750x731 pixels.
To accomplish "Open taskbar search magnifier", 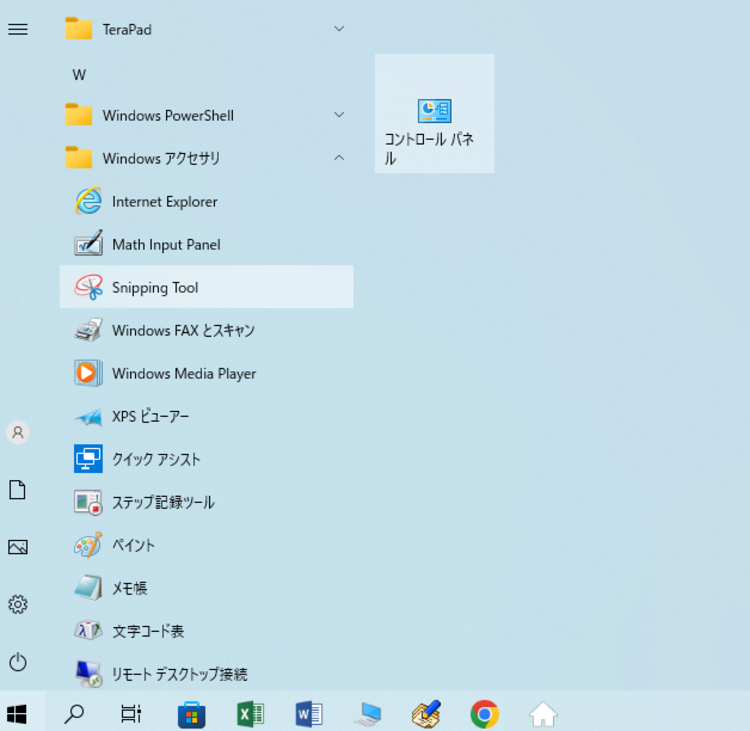I will 74,714.
